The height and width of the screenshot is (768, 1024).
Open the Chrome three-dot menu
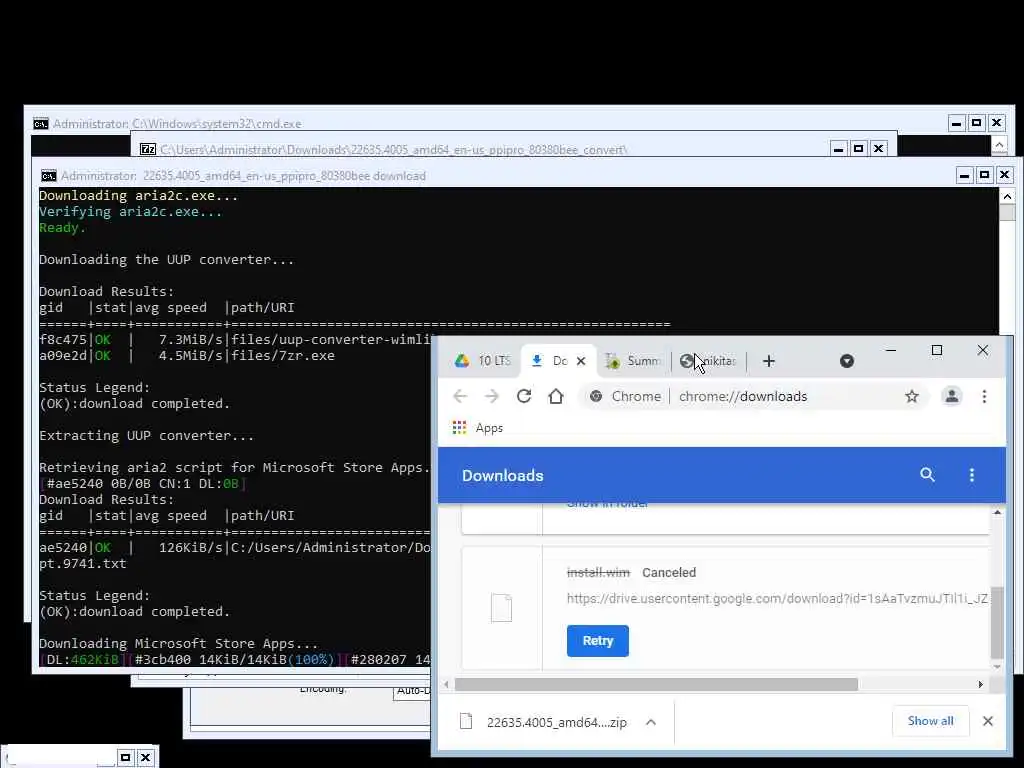point(984,396)
